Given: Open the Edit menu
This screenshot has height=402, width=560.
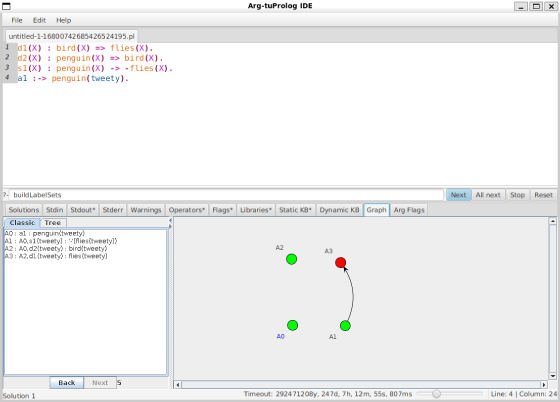Looking at the screenshot, I should click(39, 20).
